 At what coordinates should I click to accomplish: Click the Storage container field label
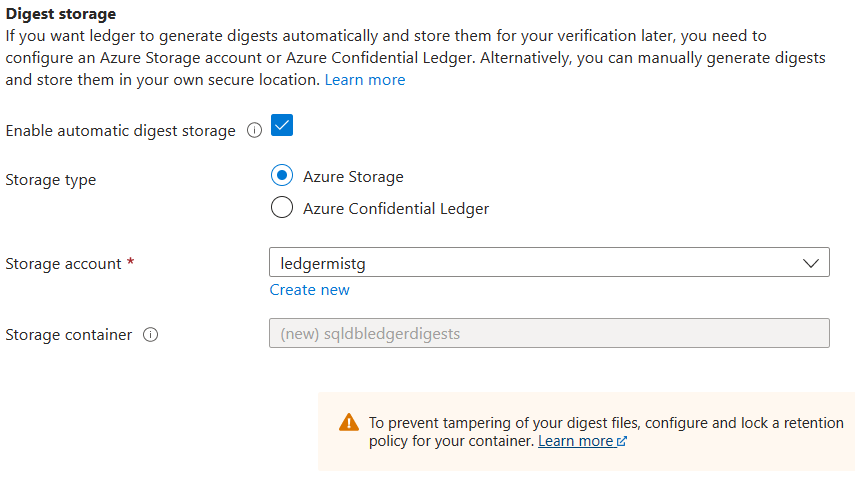coord(69,335)
